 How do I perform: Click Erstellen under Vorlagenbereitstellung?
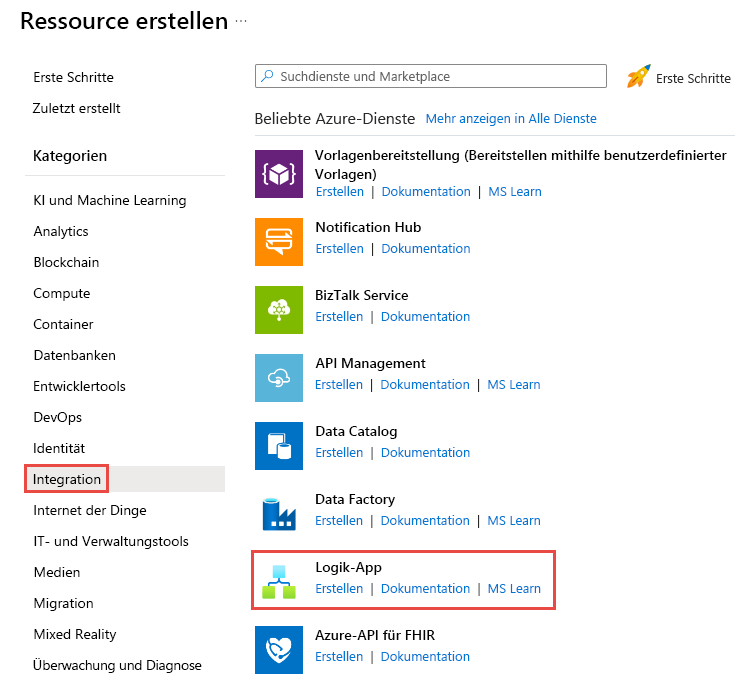[x=340, y=192]
